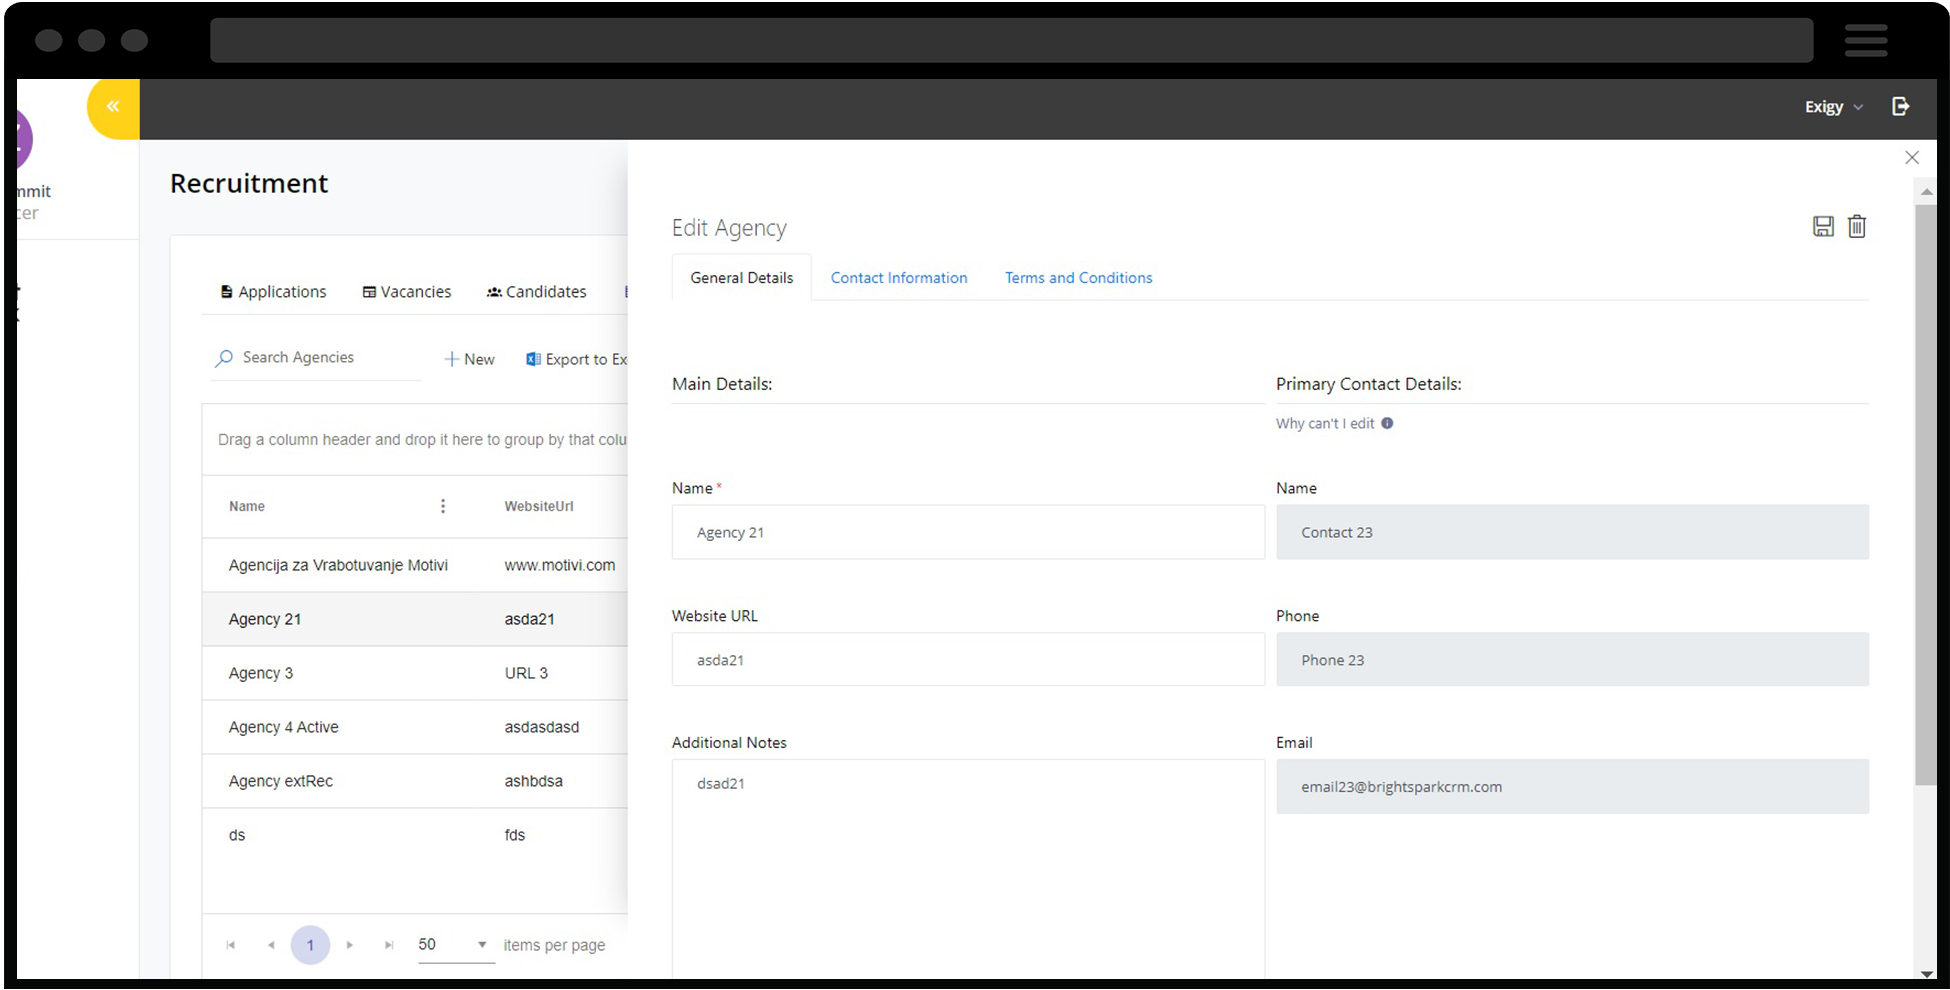
Task: Click the search magnifier icon in Search Agencies
Action: 225,358
